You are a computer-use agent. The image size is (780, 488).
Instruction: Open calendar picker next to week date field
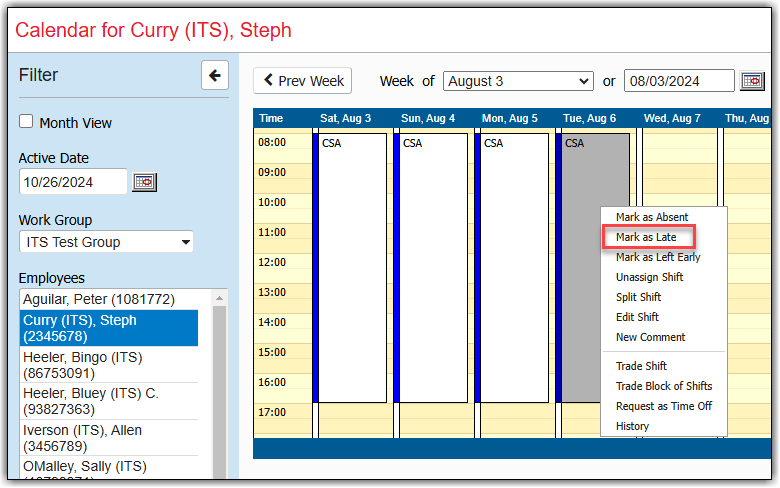tap(751, 81)
